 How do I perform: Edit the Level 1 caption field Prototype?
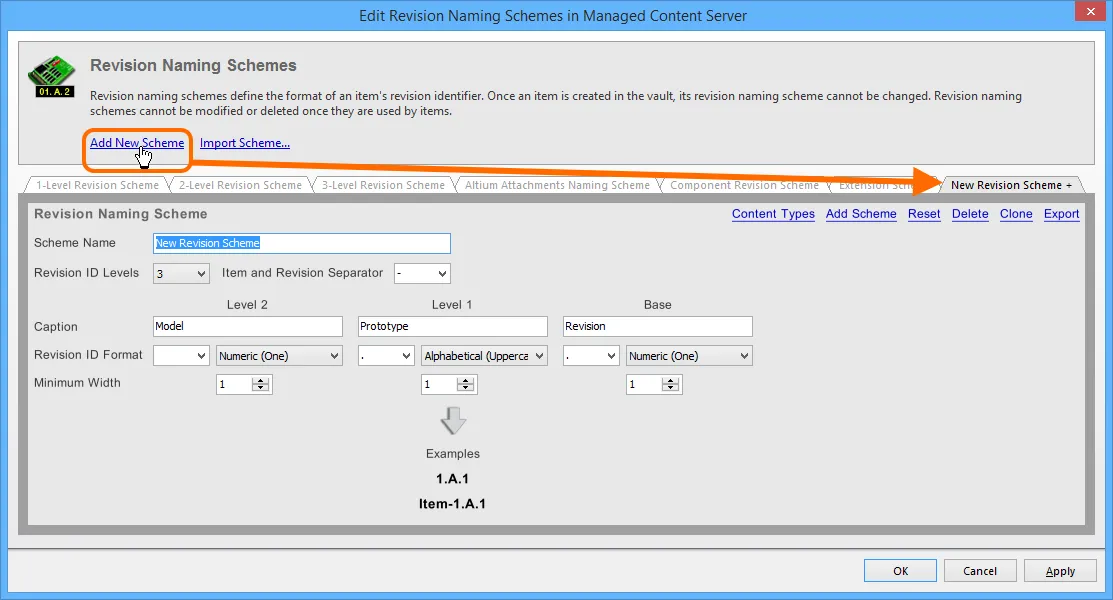tap(453, 327)
